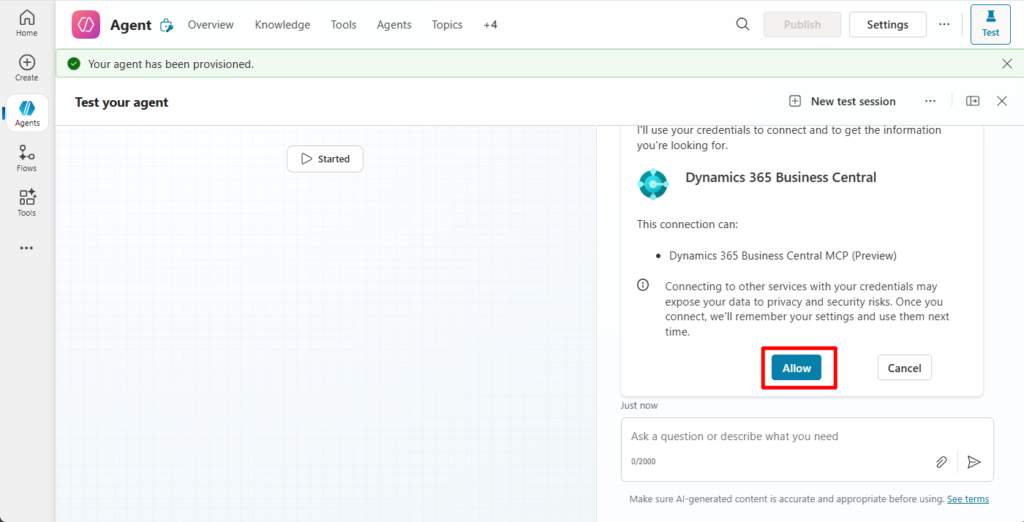Open test session more options ellipsis
The width and height of the screenshot is (1024, 522).
click(930, 101)
